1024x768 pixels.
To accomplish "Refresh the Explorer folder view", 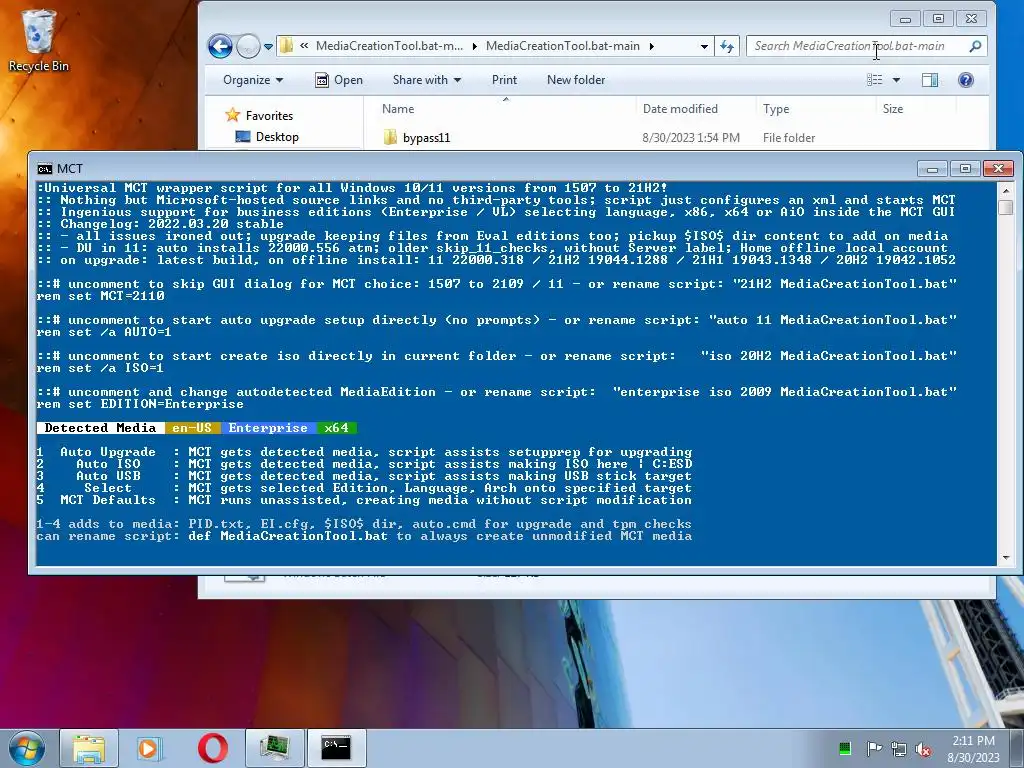I will [x=727, y=46].
